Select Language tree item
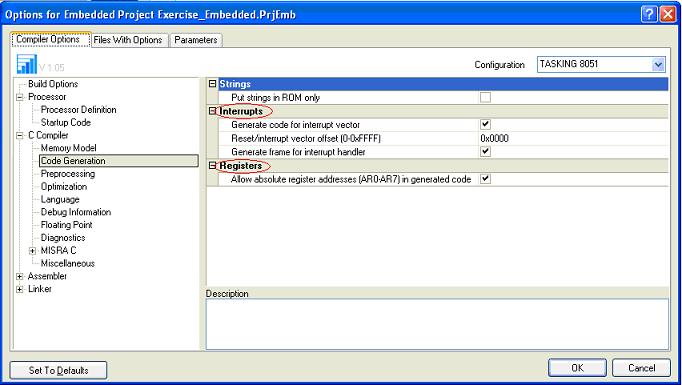Viewport: 682px width, 385px height. coord(60,200)
